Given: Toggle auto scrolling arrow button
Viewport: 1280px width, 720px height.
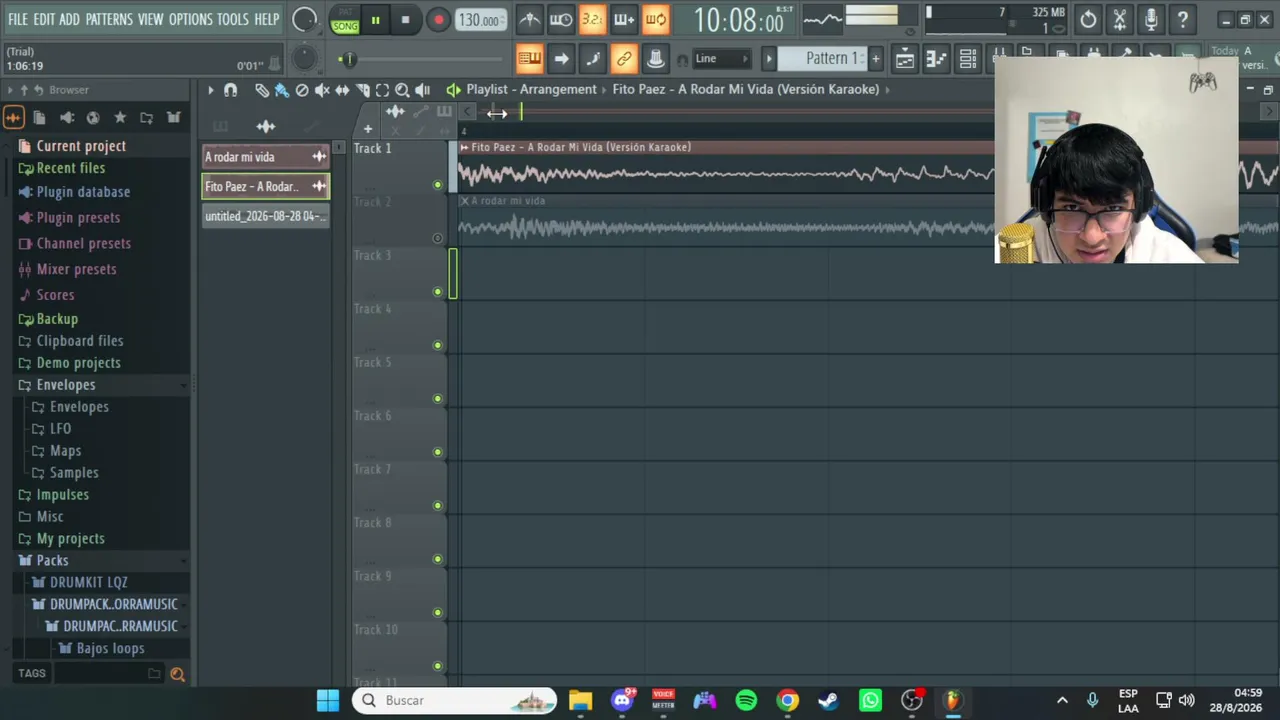Looking at the screenshot, I should (561, 59).
